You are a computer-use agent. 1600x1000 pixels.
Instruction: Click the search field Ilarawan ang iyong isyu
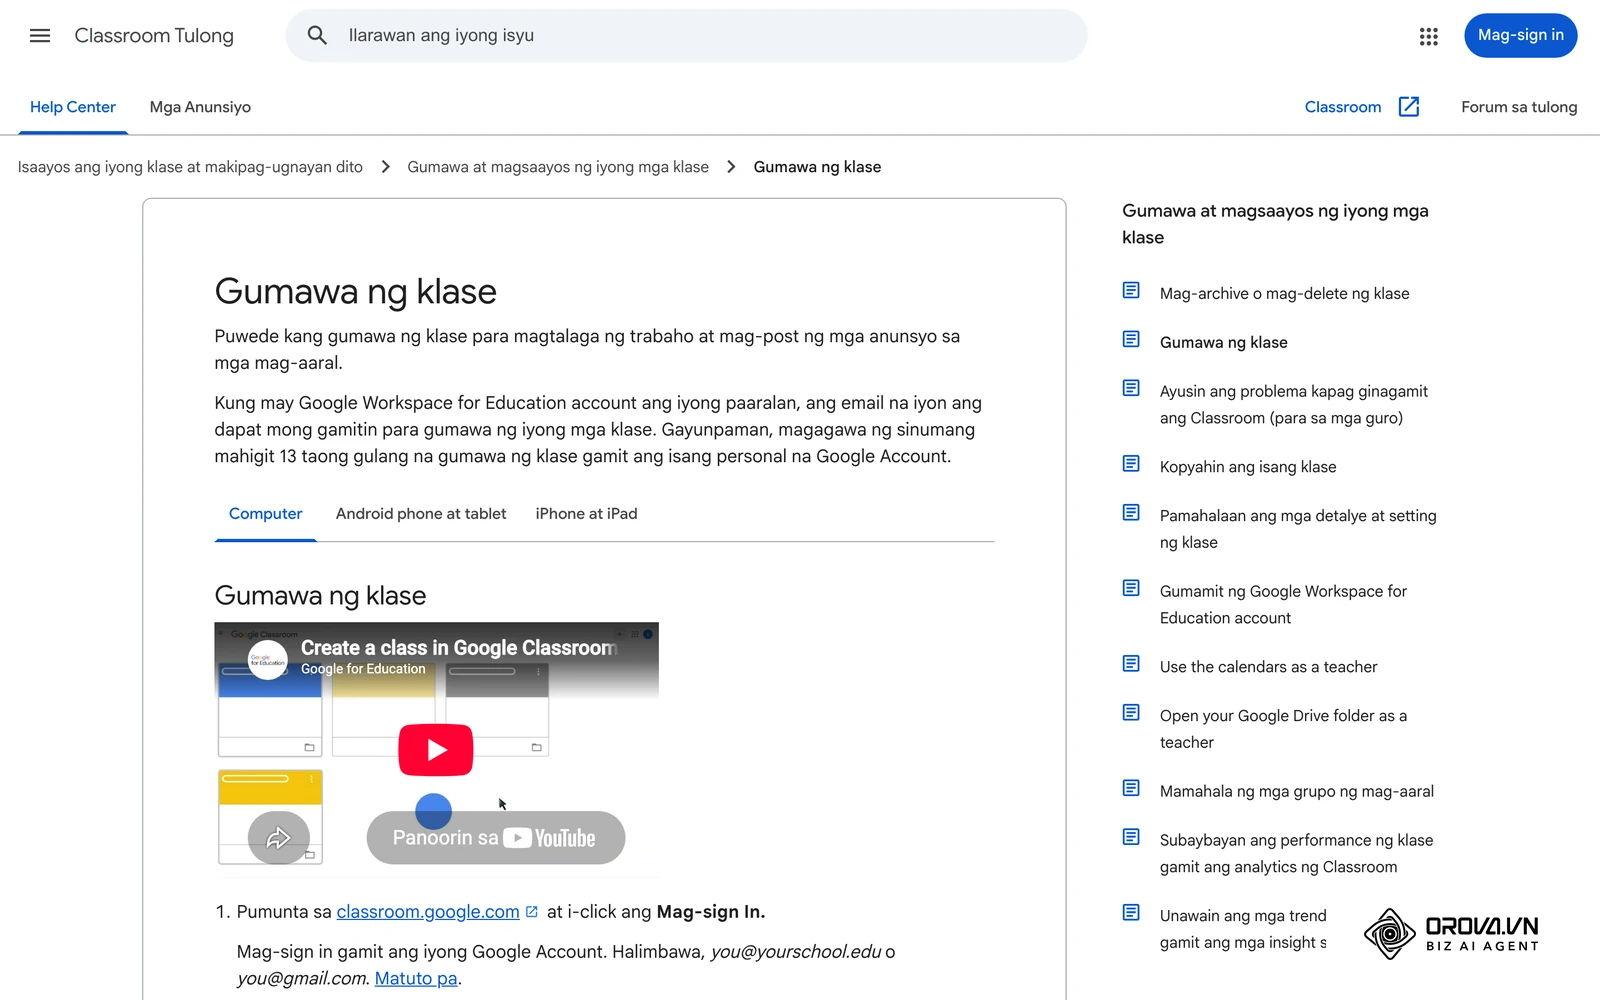click(686, 36)
